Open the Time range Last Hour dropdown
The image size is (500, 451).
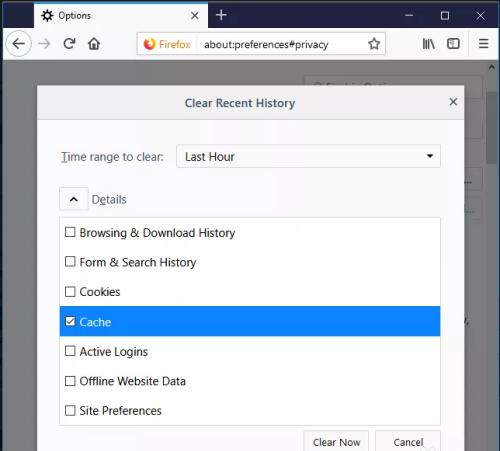tap(308, 156)
